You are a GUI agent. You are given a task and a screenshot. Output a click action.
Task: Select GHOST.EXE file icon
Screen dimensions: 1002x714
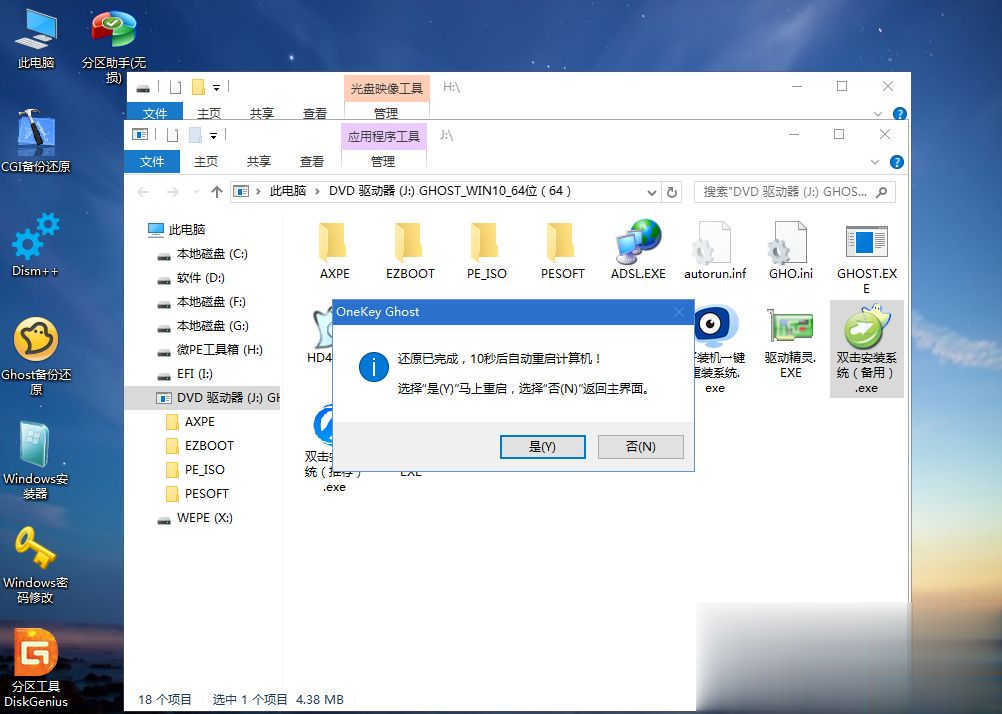point(867,259)
